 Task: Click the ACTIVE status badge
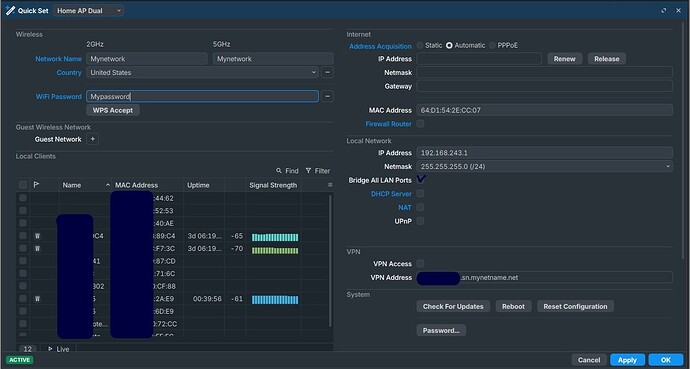click(19, 360)
